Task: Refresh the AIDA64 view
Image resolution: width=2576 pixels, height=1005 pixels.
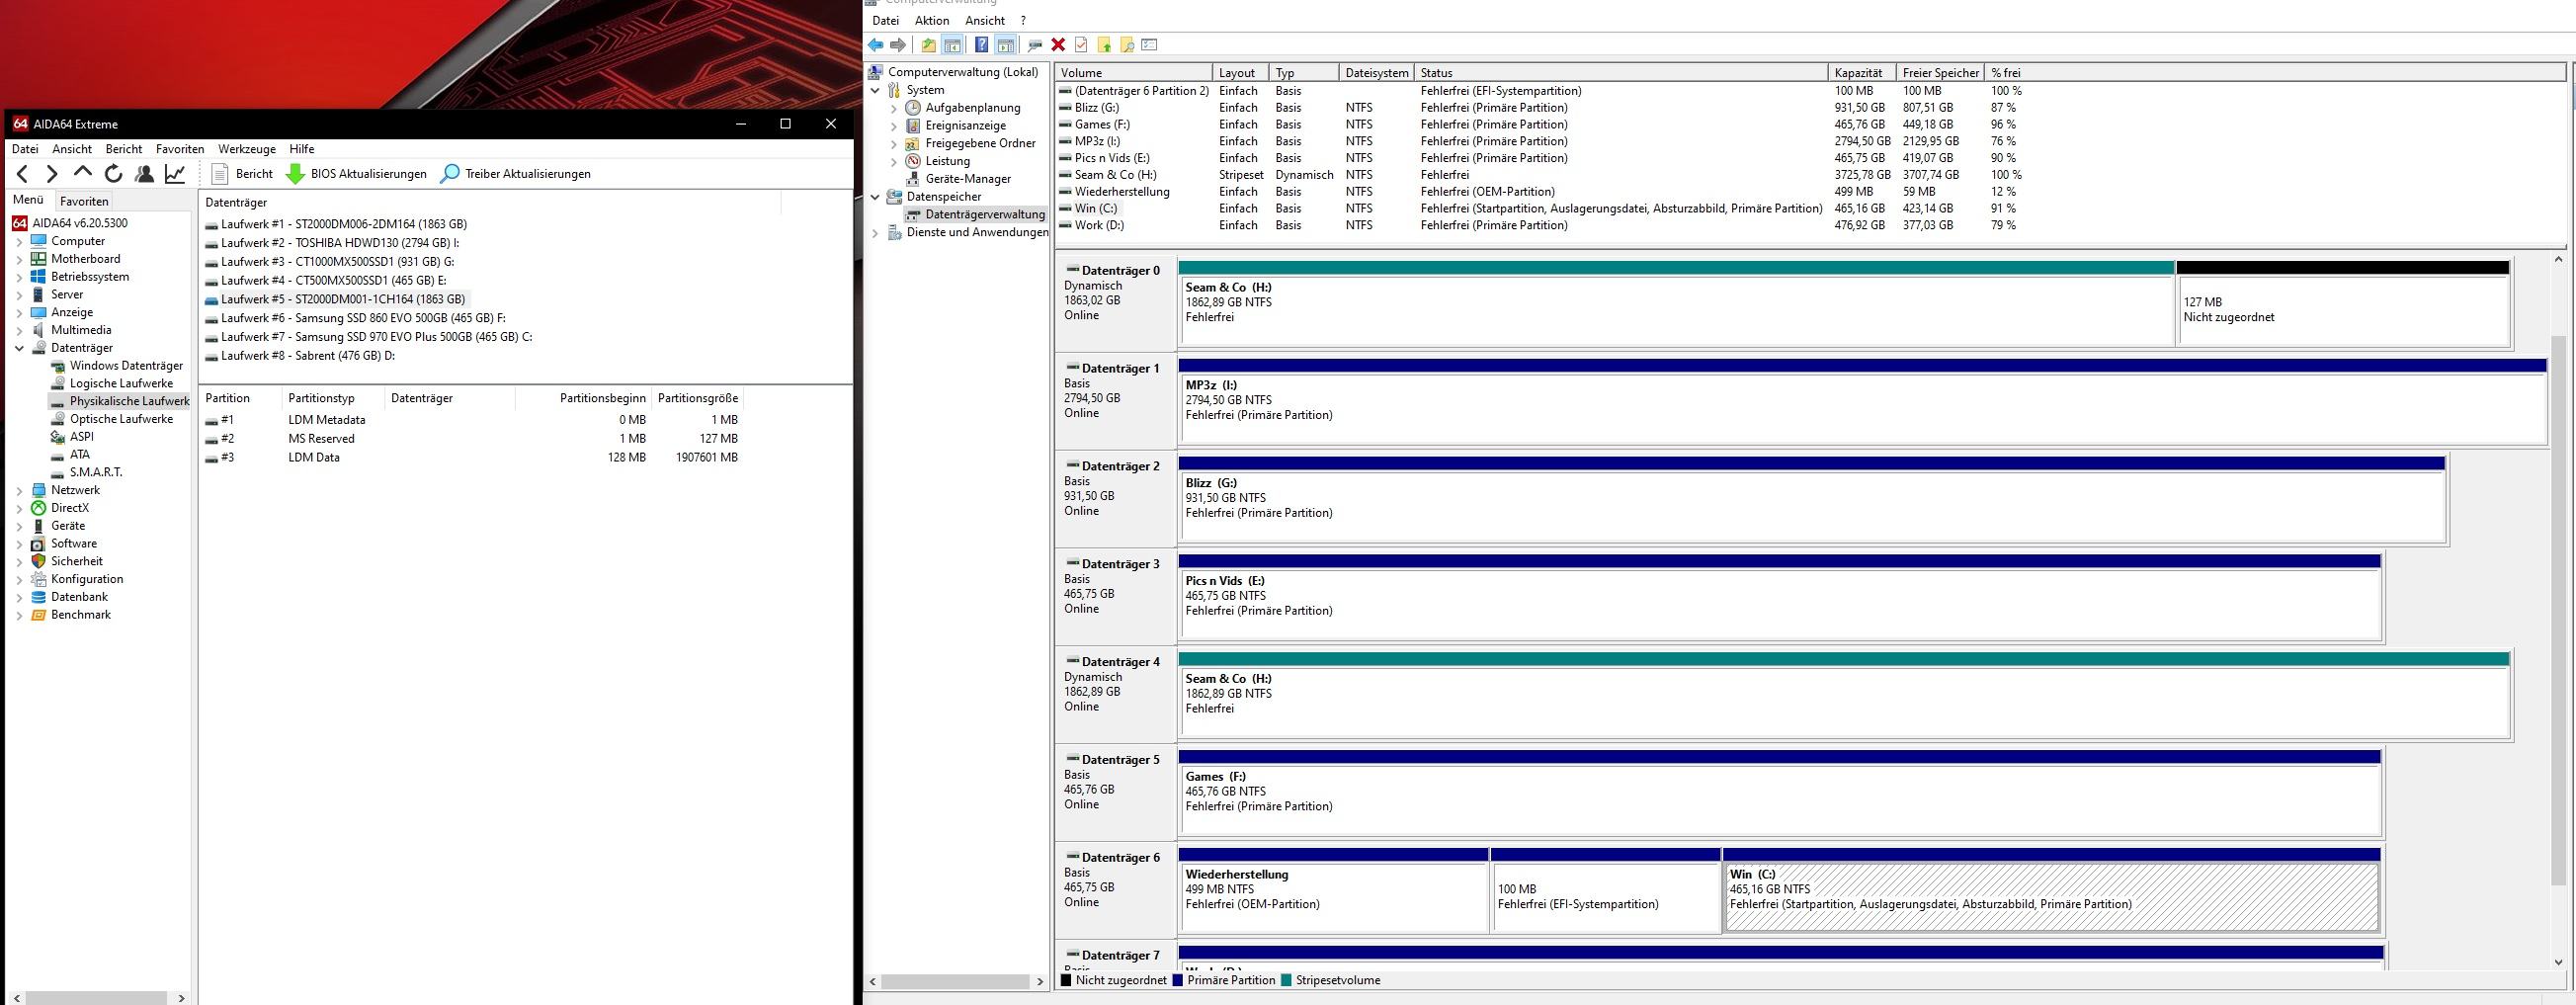Action: (x=114, y=174)
